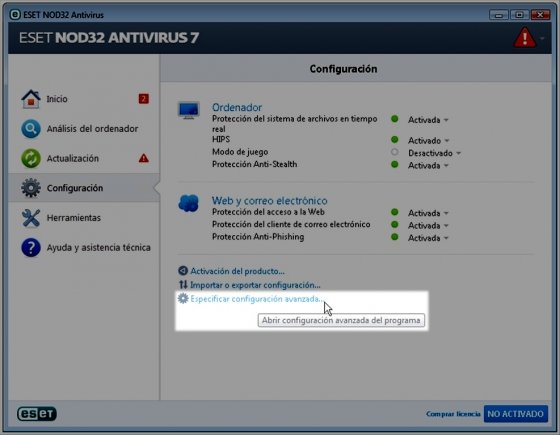Click the Importar o exportar arrows icon
The image size is (560, 435).
point(183,285)
